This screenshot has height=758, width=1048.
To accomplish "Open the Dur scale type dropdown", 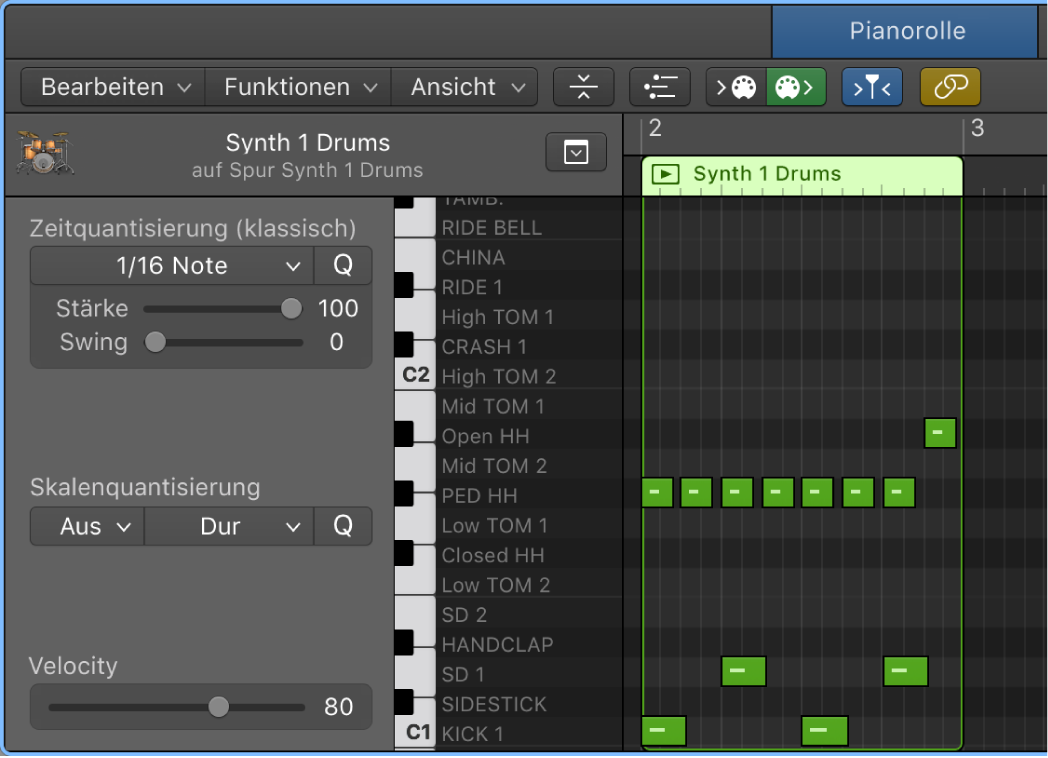I will tap(229, 526).
